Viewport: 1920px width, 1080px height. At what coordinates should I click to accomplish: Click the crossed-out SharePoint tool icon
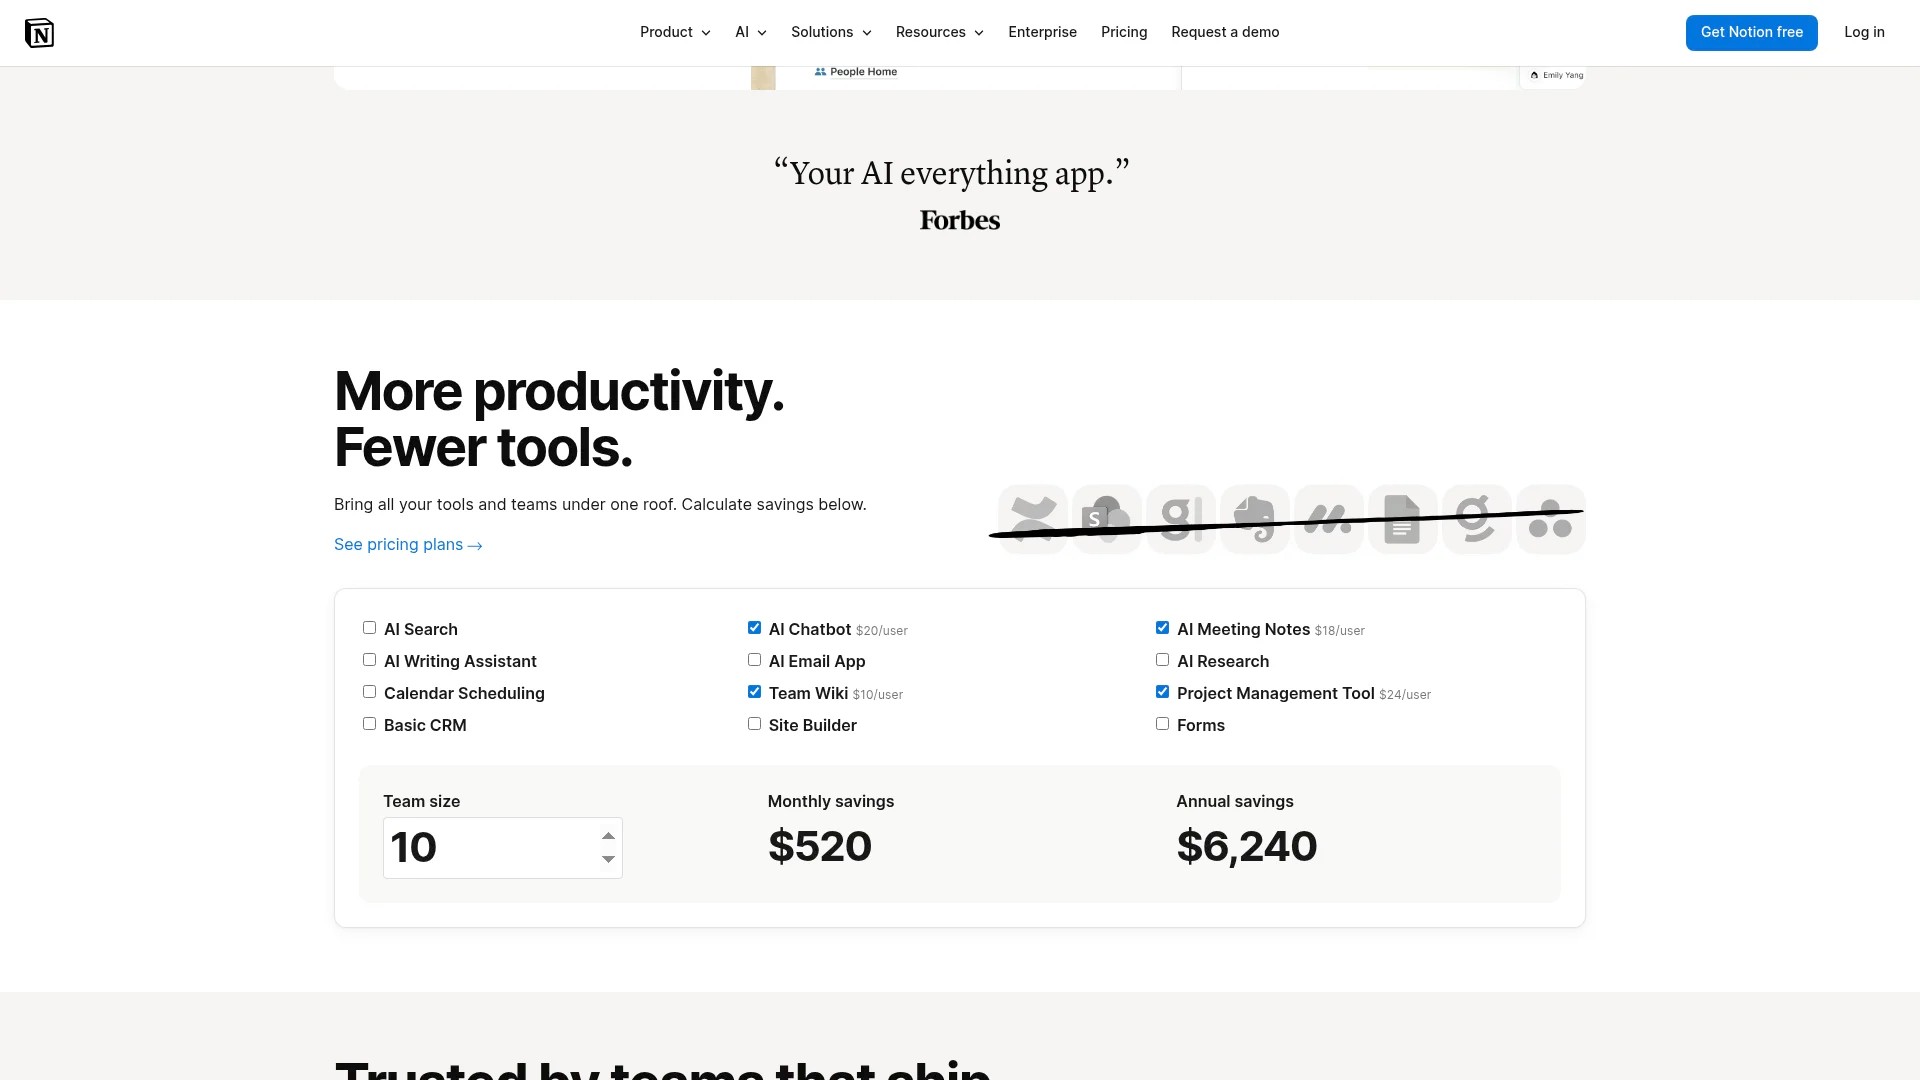1106,519
